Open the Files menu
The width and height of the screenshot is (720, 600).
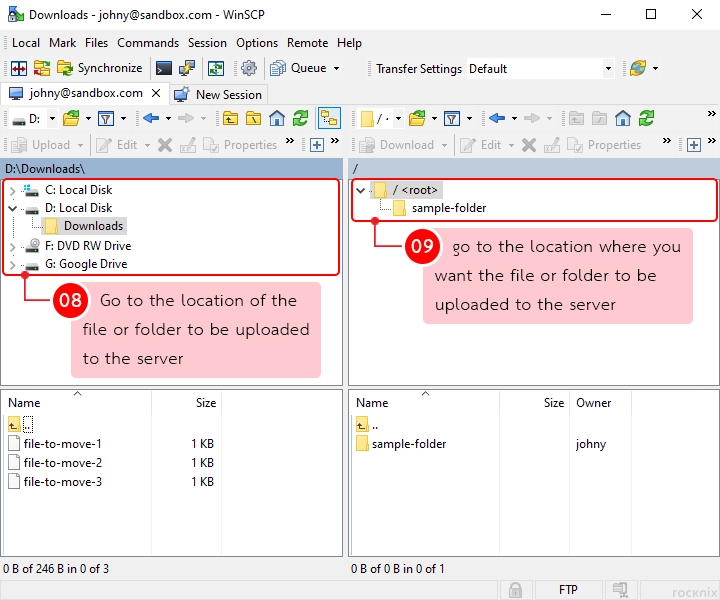click(x=96, y=43)
